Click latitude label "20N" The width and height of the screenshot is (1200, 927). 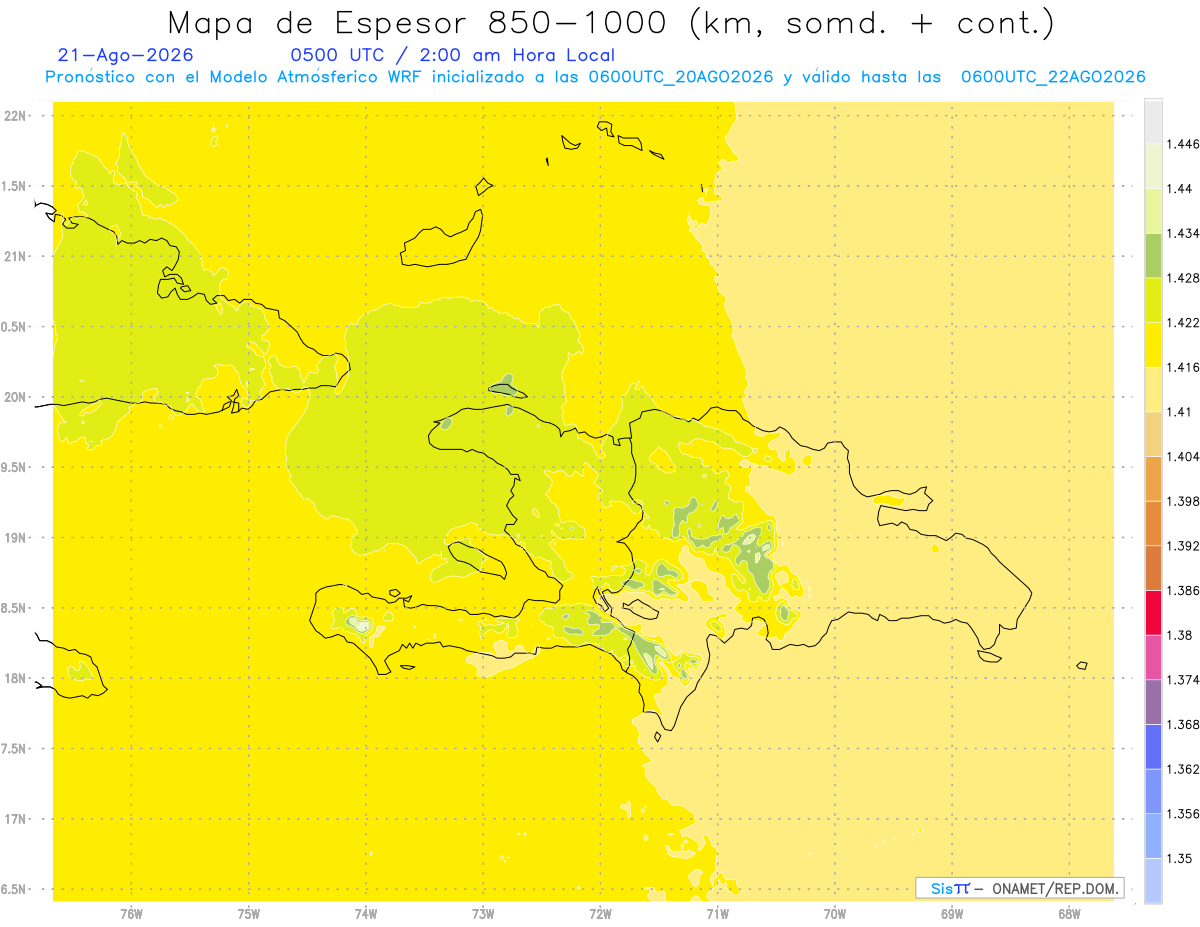pyautogui.click(x=15, y=398)
